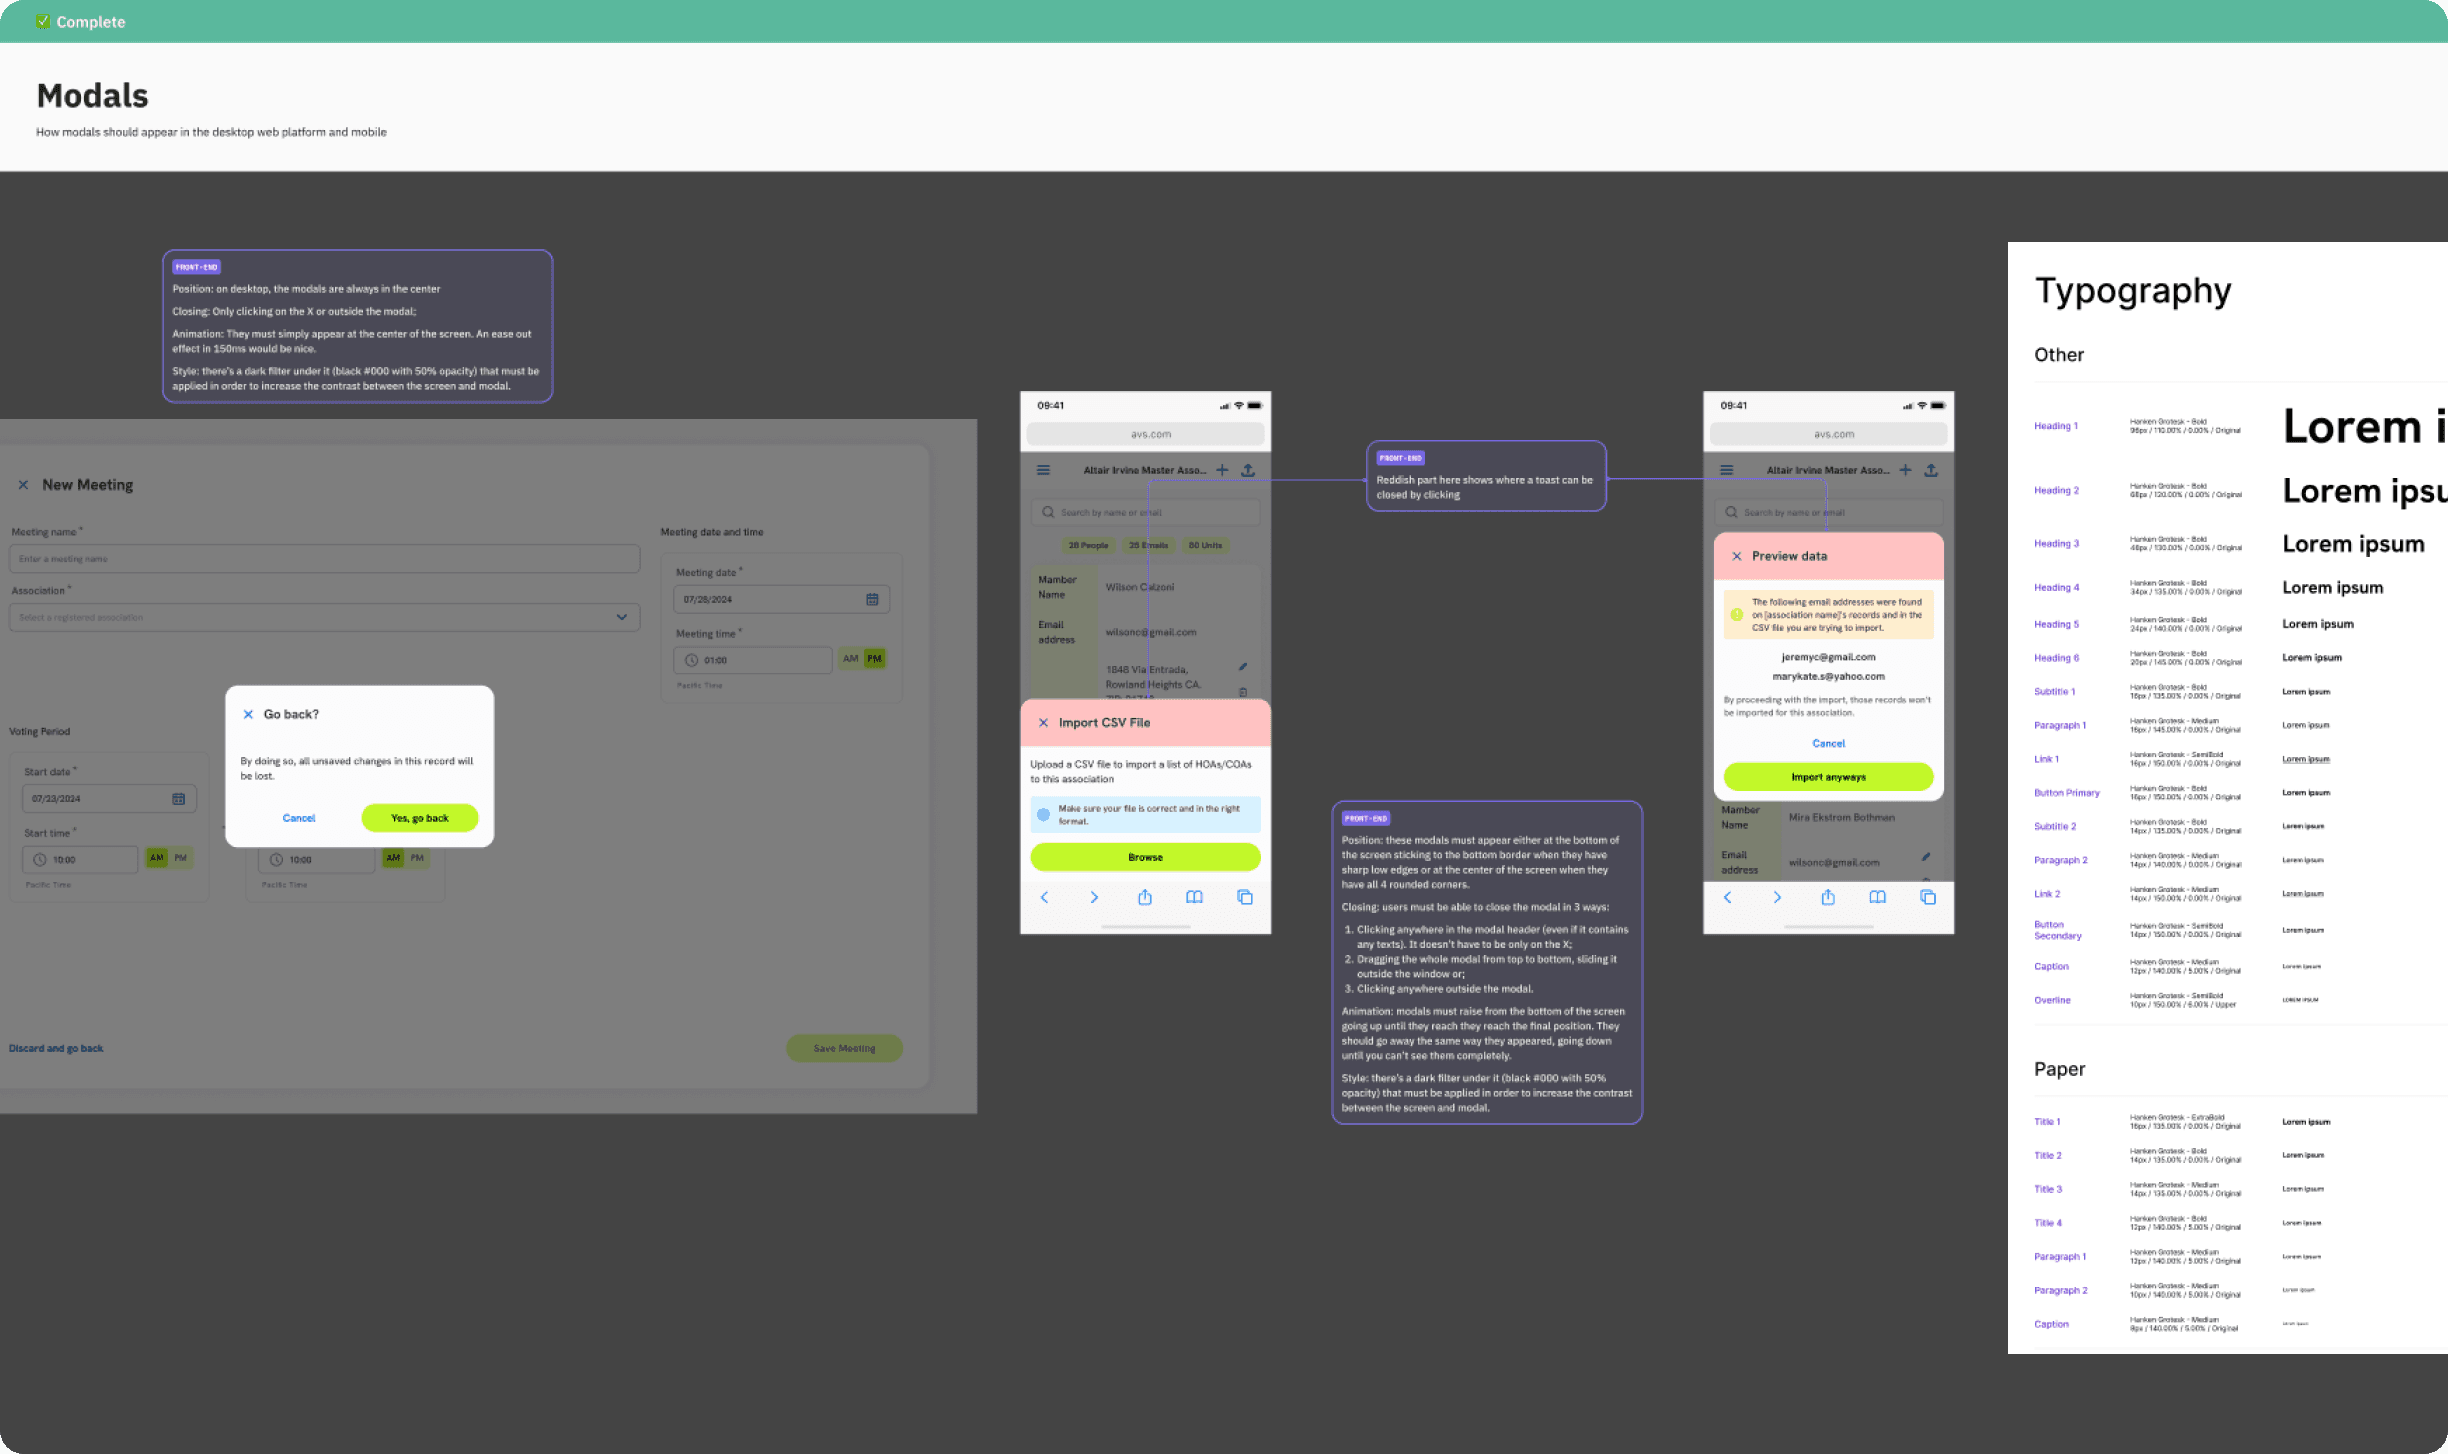Tap the plus icon in Import CSV phone header
This screenshot has height=1454, width=2448.
(1222, 470)
